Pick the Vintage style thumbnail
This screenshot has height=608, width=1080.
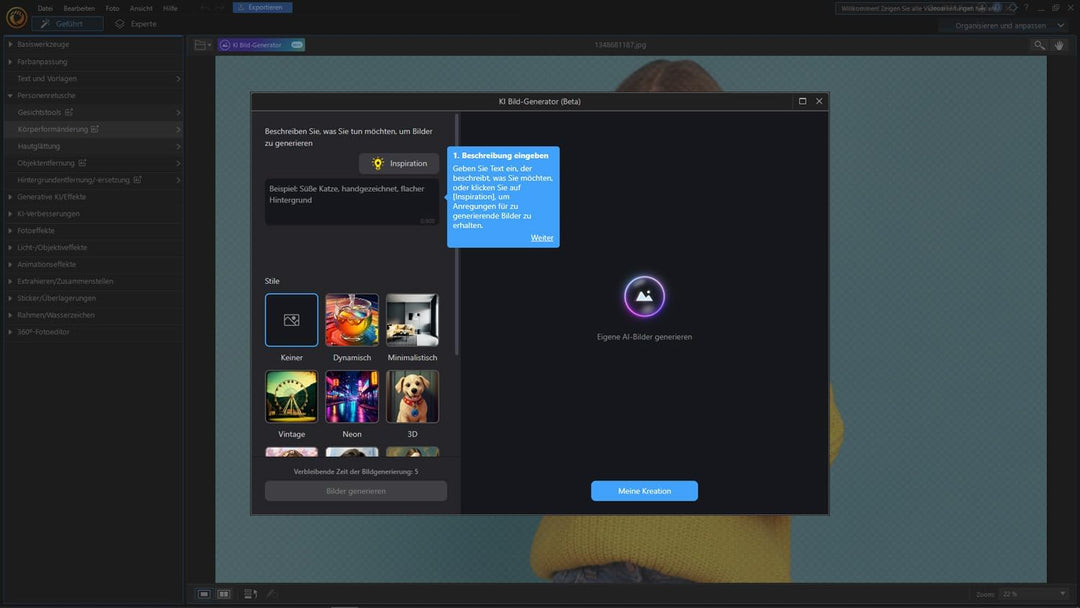pyautogui.click(x=291, y=397)
